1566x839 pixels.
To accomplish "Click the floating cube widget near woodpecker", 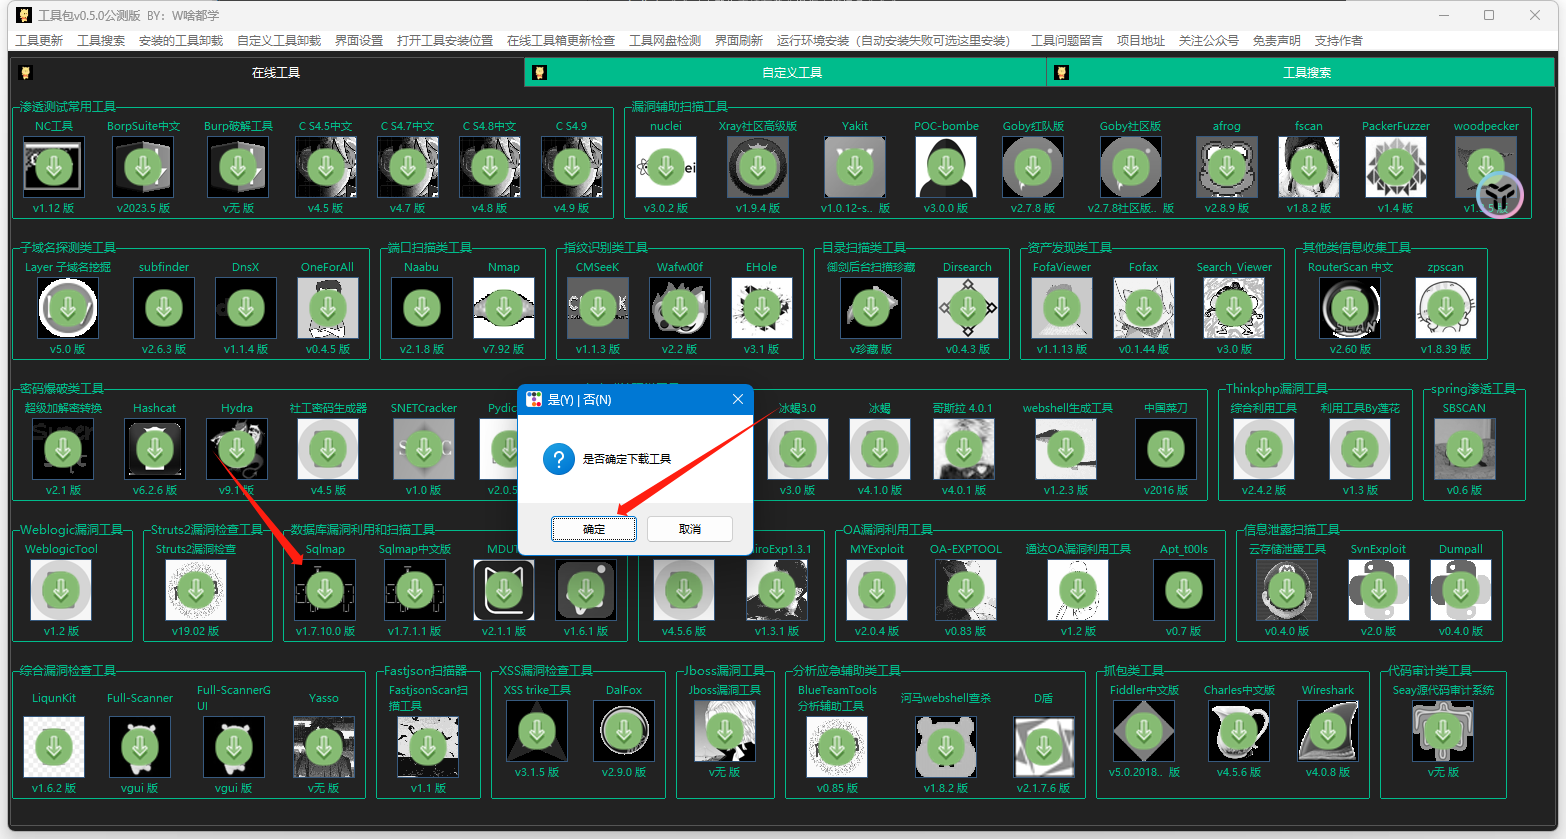I will pos(1499,195).
